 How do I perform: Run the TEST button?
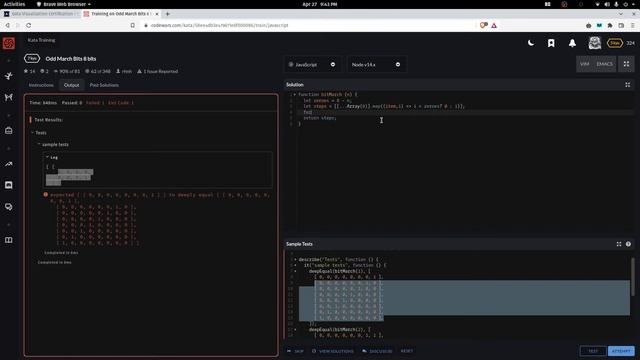click(x=593, y=351)
